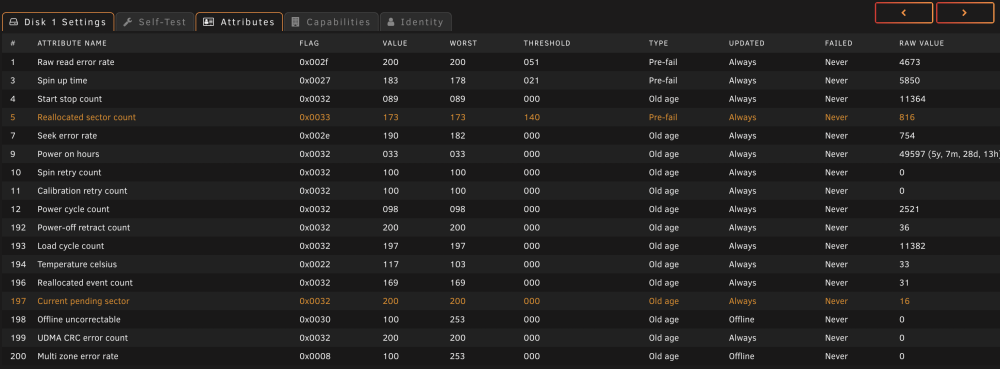Click the Raw Value column header
The width and height of the screenshot is (1000, 369).
(922, 43)
